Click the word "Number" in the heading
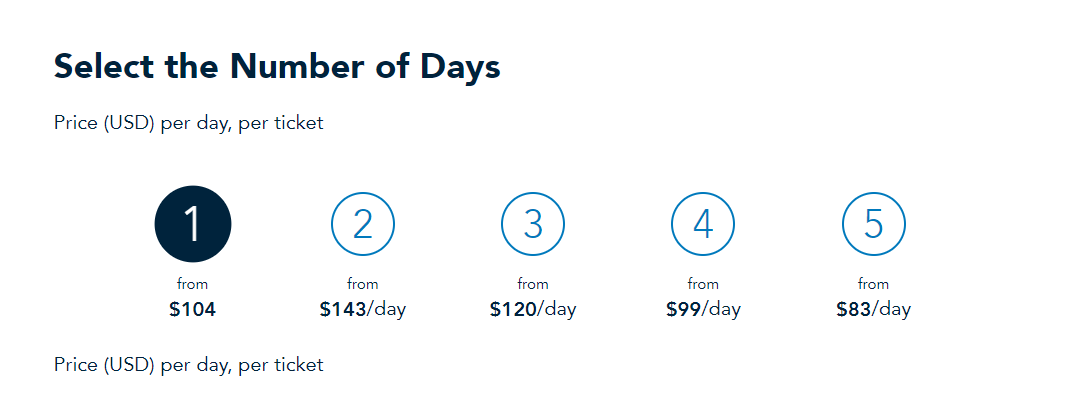The width and height of the screenshot is (1079, 417). (x=298, y=67)
